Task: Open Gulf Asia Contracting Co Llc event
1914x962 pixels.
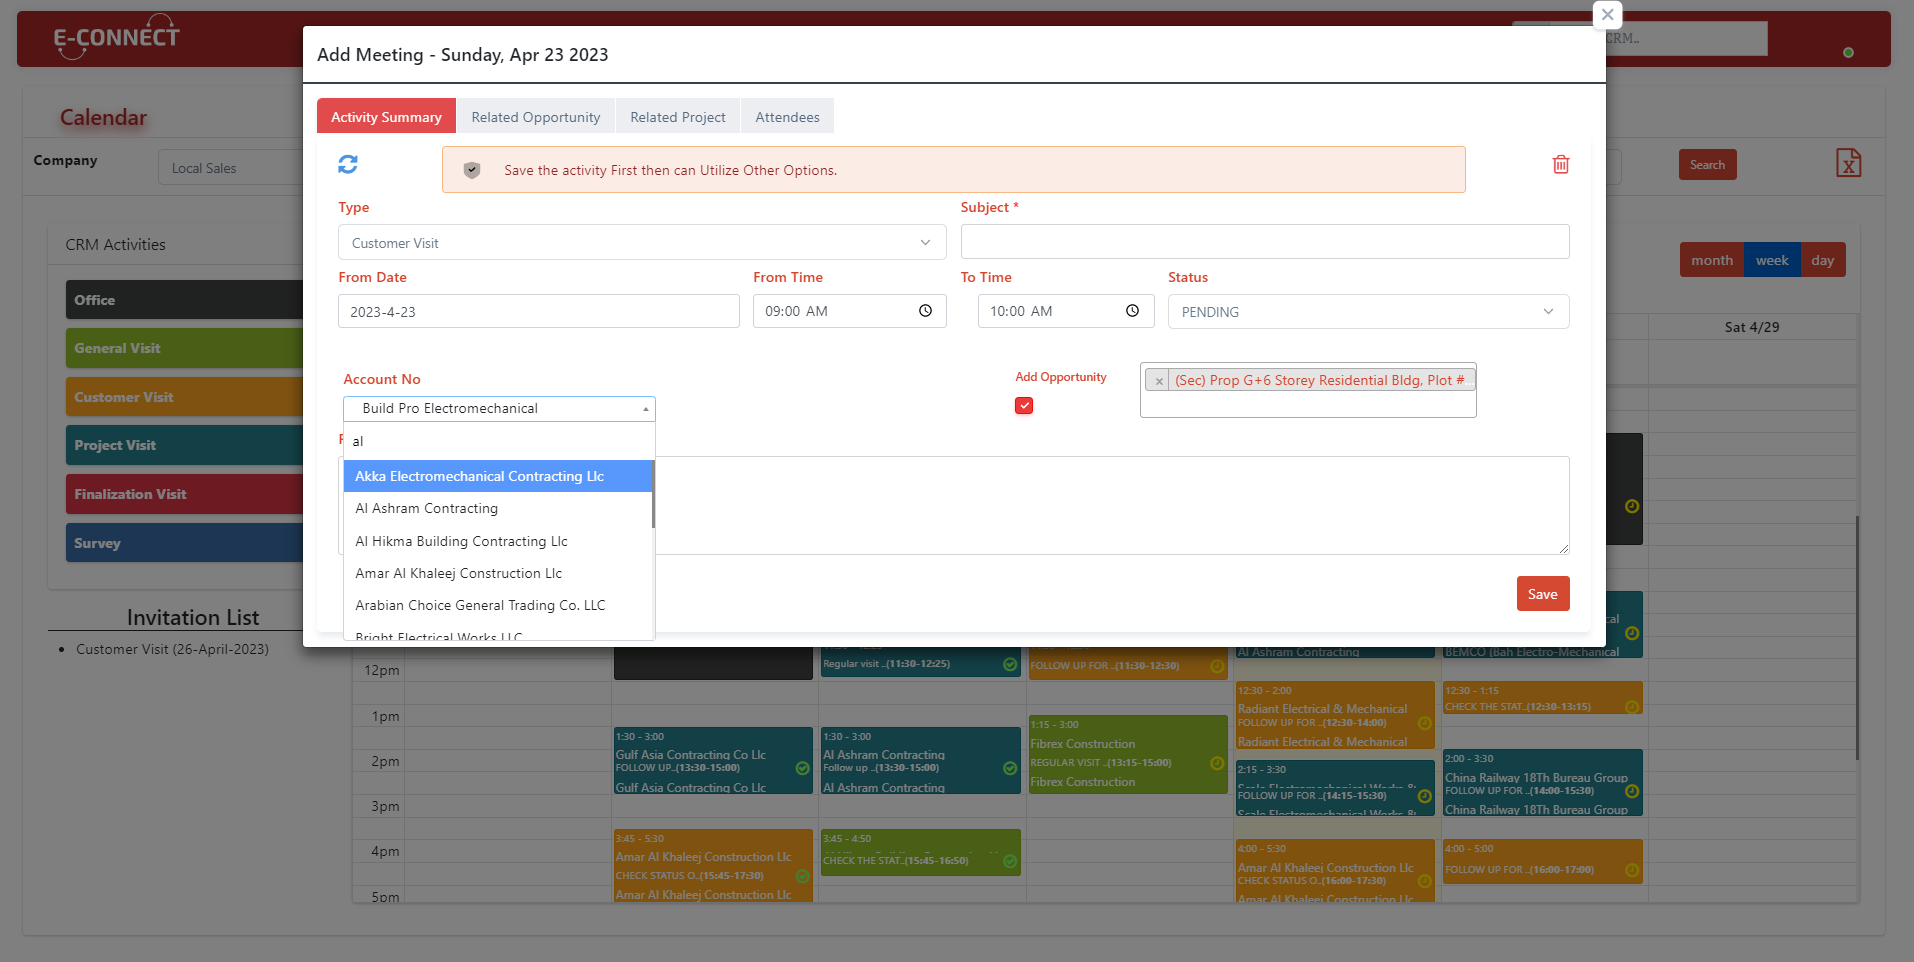Action: 713,761
